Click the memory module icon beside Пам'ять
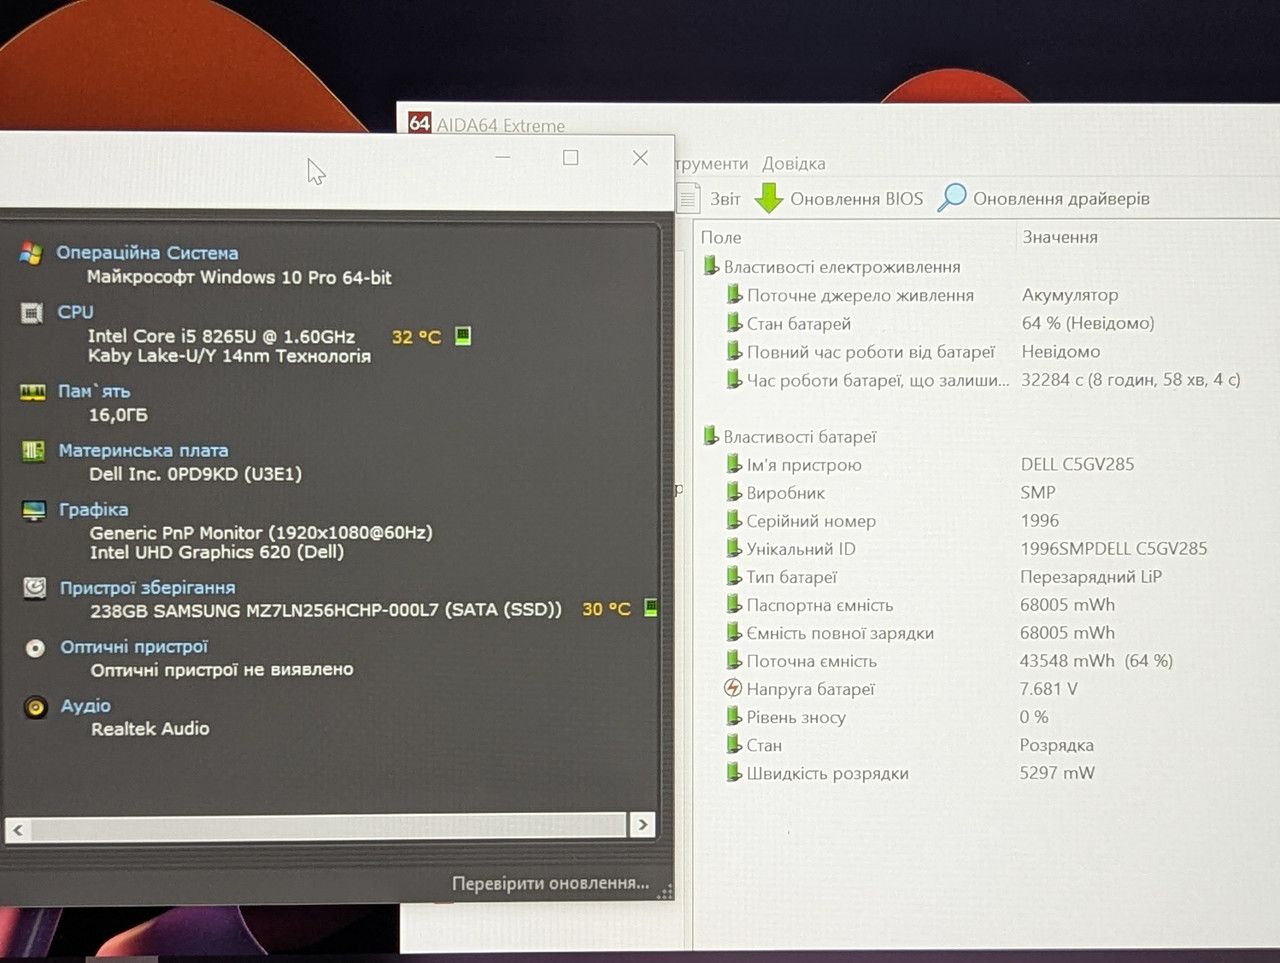 click(33, 392)
